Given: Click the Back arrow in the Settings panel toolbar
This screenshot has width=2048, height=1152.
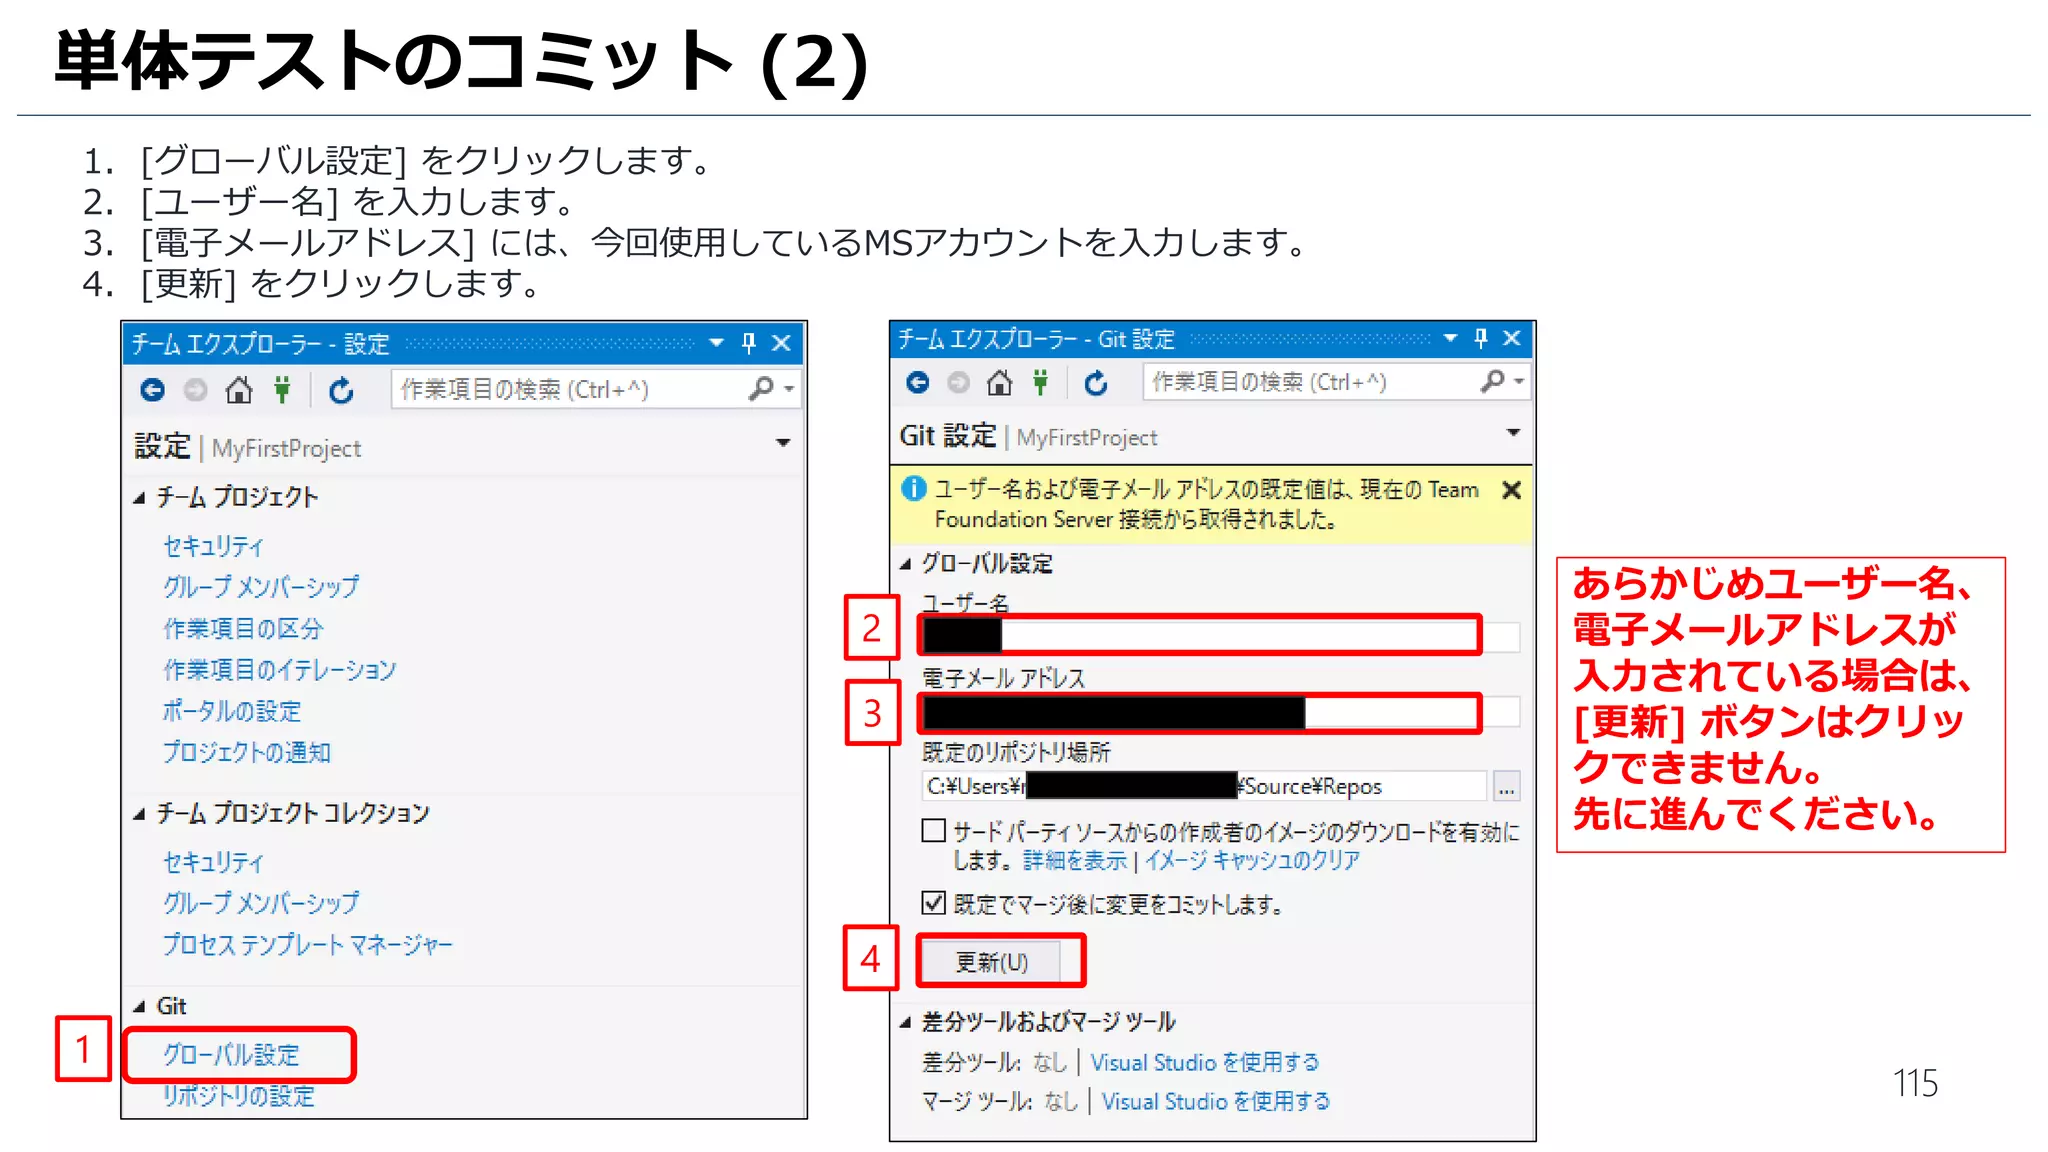Looking at the screenshot, I should (x=152, y=390).
